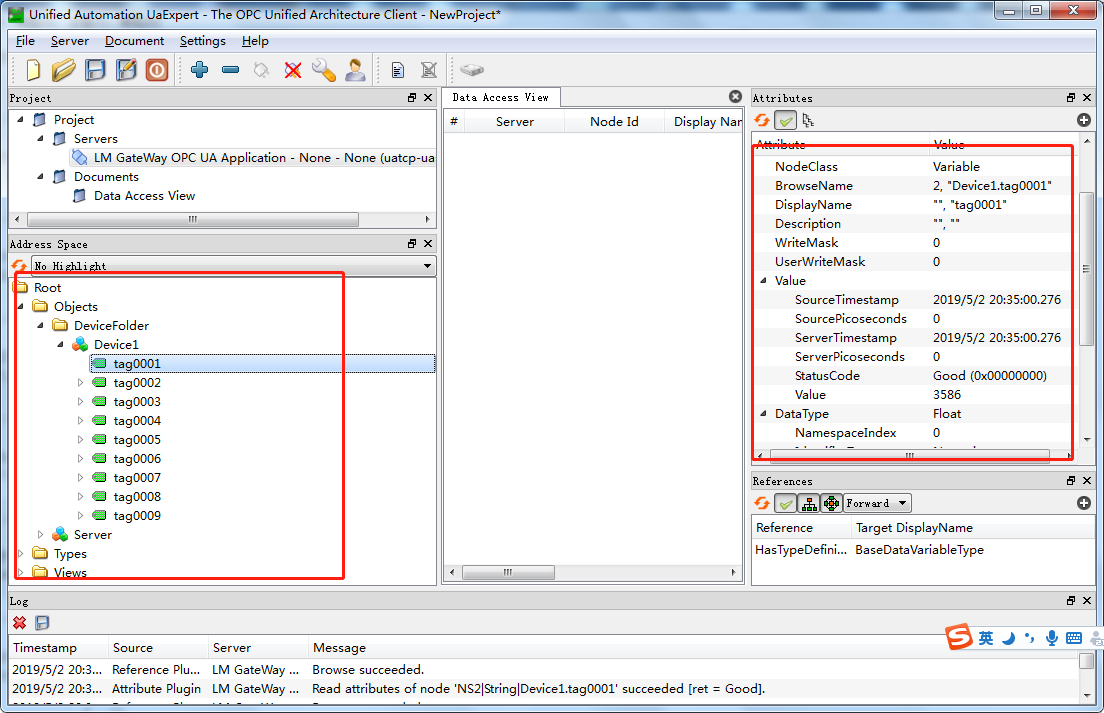Image resolution: width=1104 pixels, height=713 pixels.
Task: Click the hierarchy icon in References toolbar
Action: 810,503
